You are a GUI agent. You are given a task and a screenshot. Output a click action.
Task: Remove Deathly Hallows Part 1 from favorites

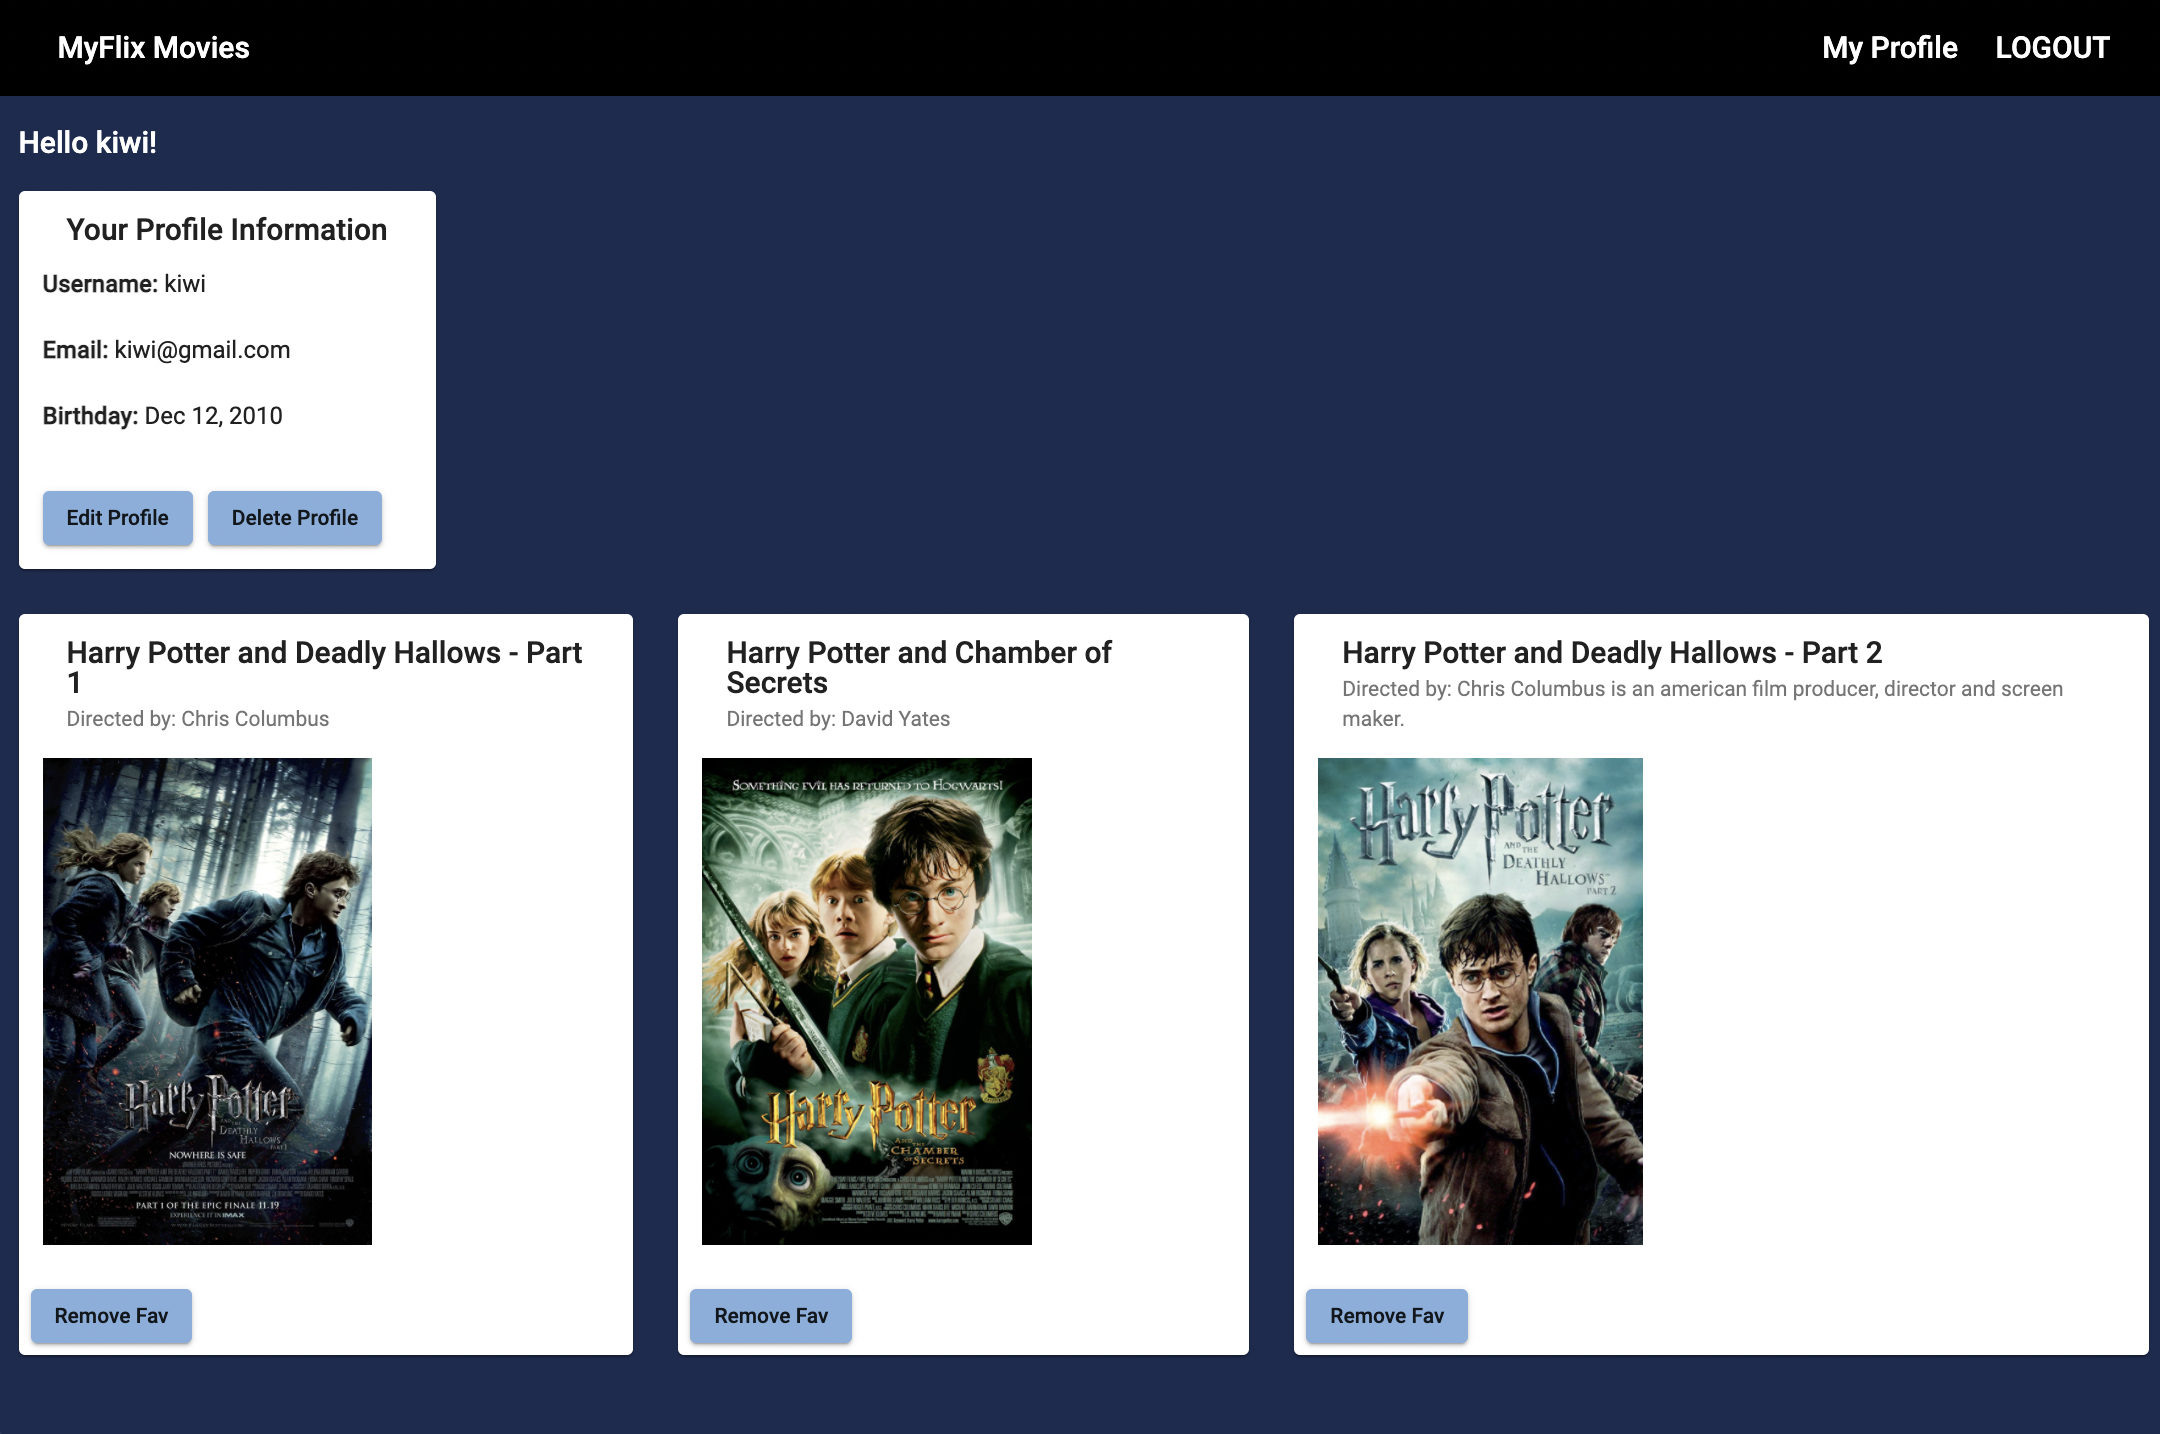[111, 1316]
